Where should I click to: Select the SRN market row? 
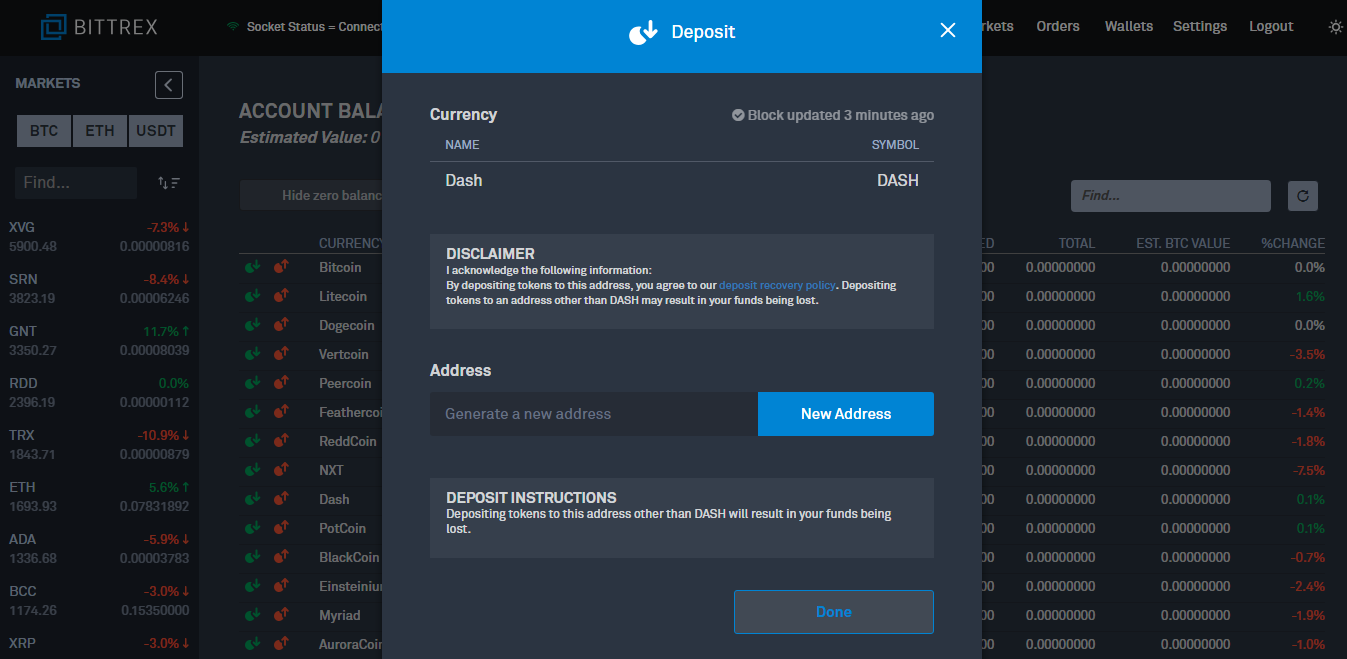click(x=99, y=288)
